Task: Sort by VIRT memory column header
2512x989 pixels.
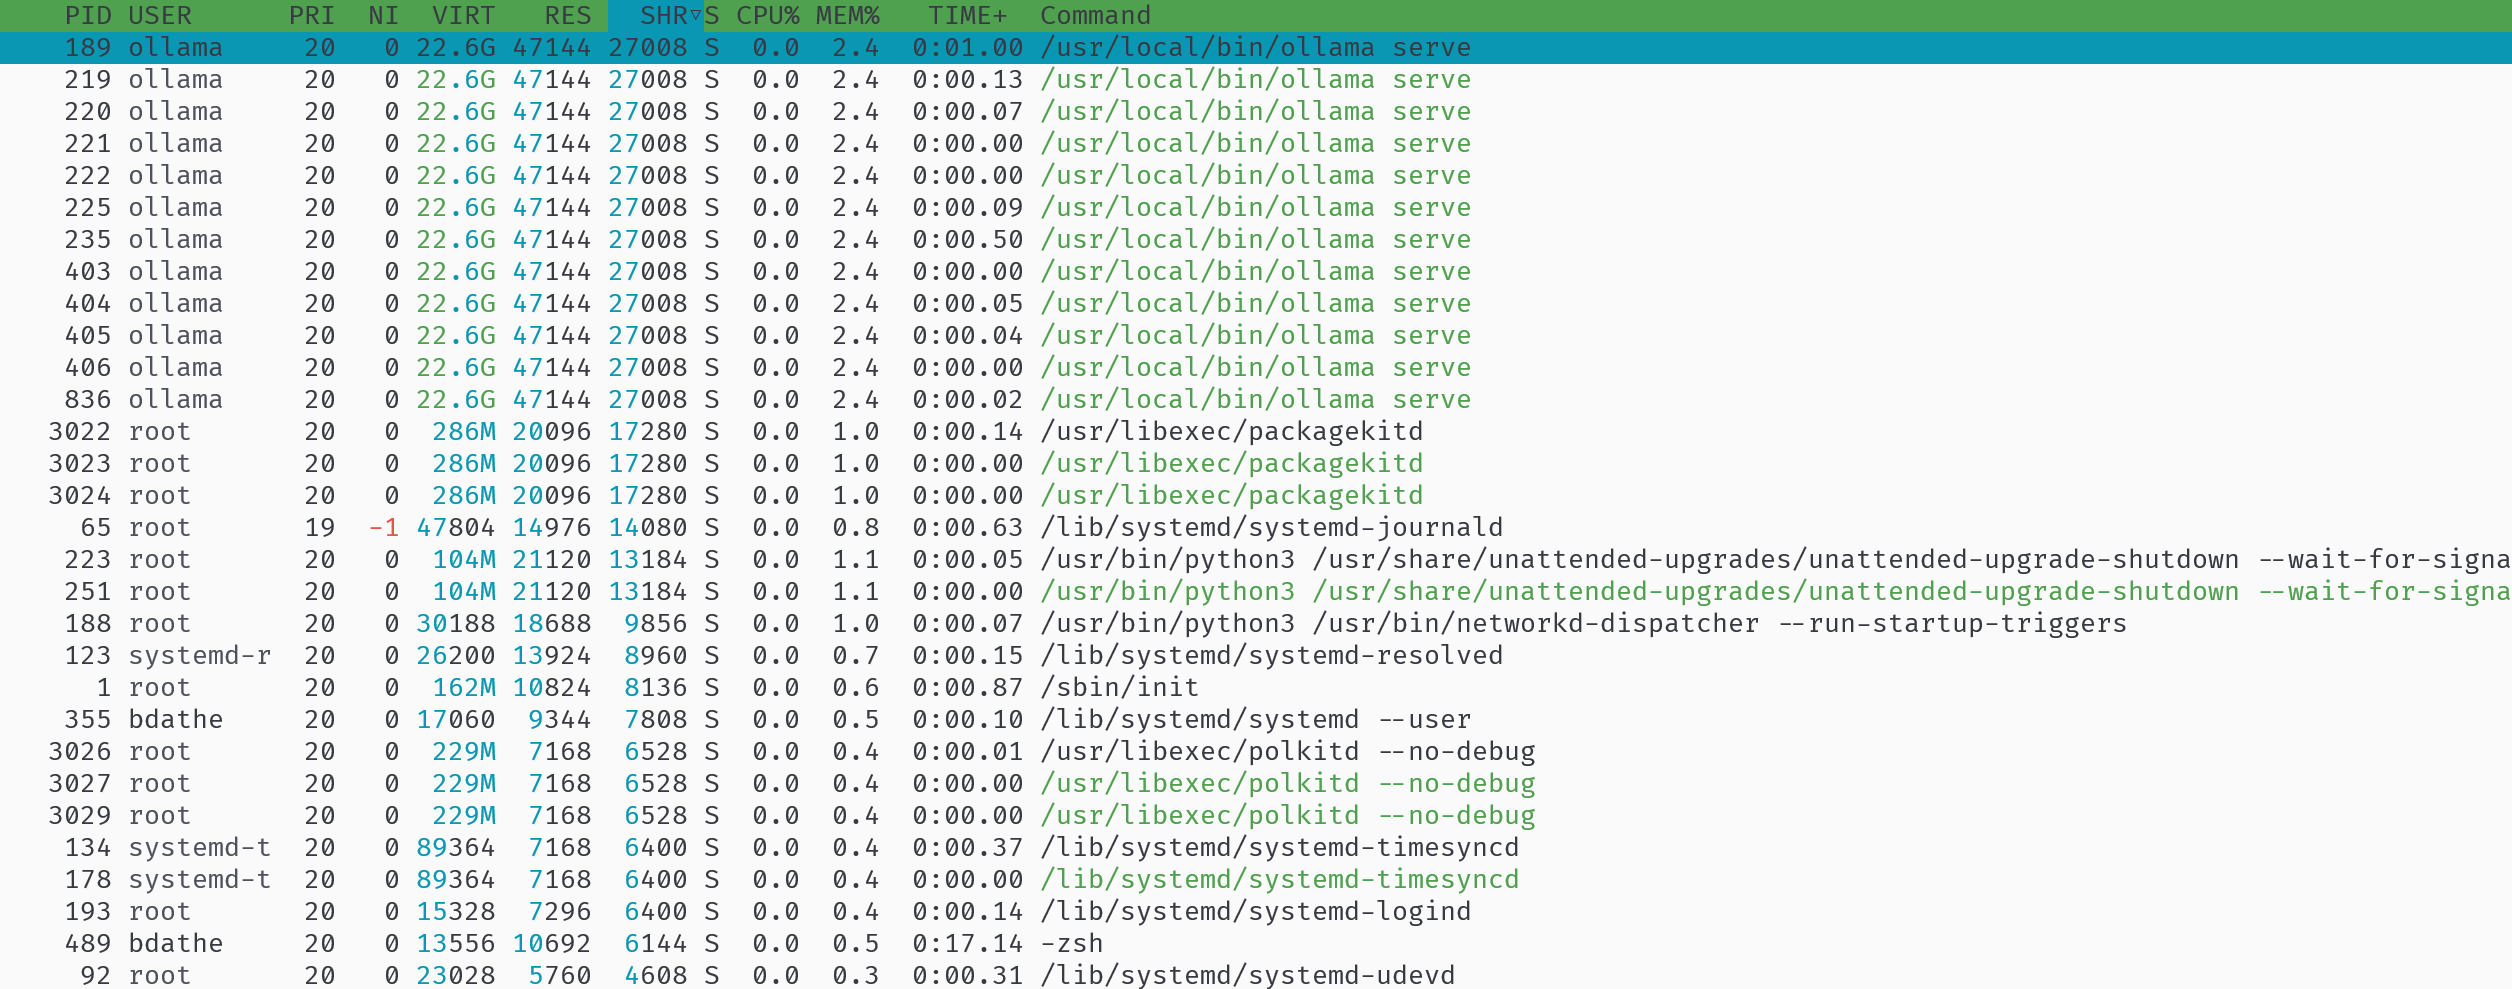Action: click(464, 16)
